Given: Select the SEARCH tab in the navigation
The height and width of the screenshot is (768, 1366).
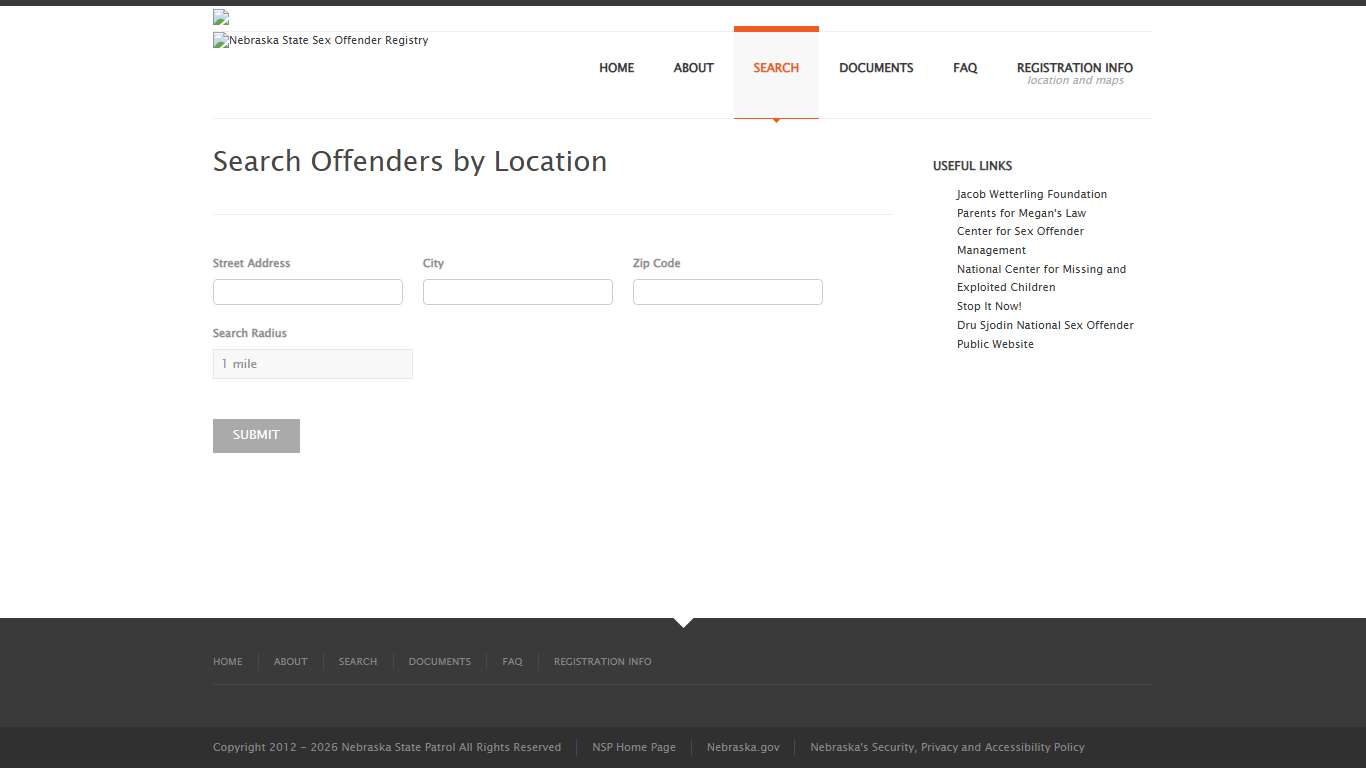Looking at the screenshot, I should tap(776, 68).
